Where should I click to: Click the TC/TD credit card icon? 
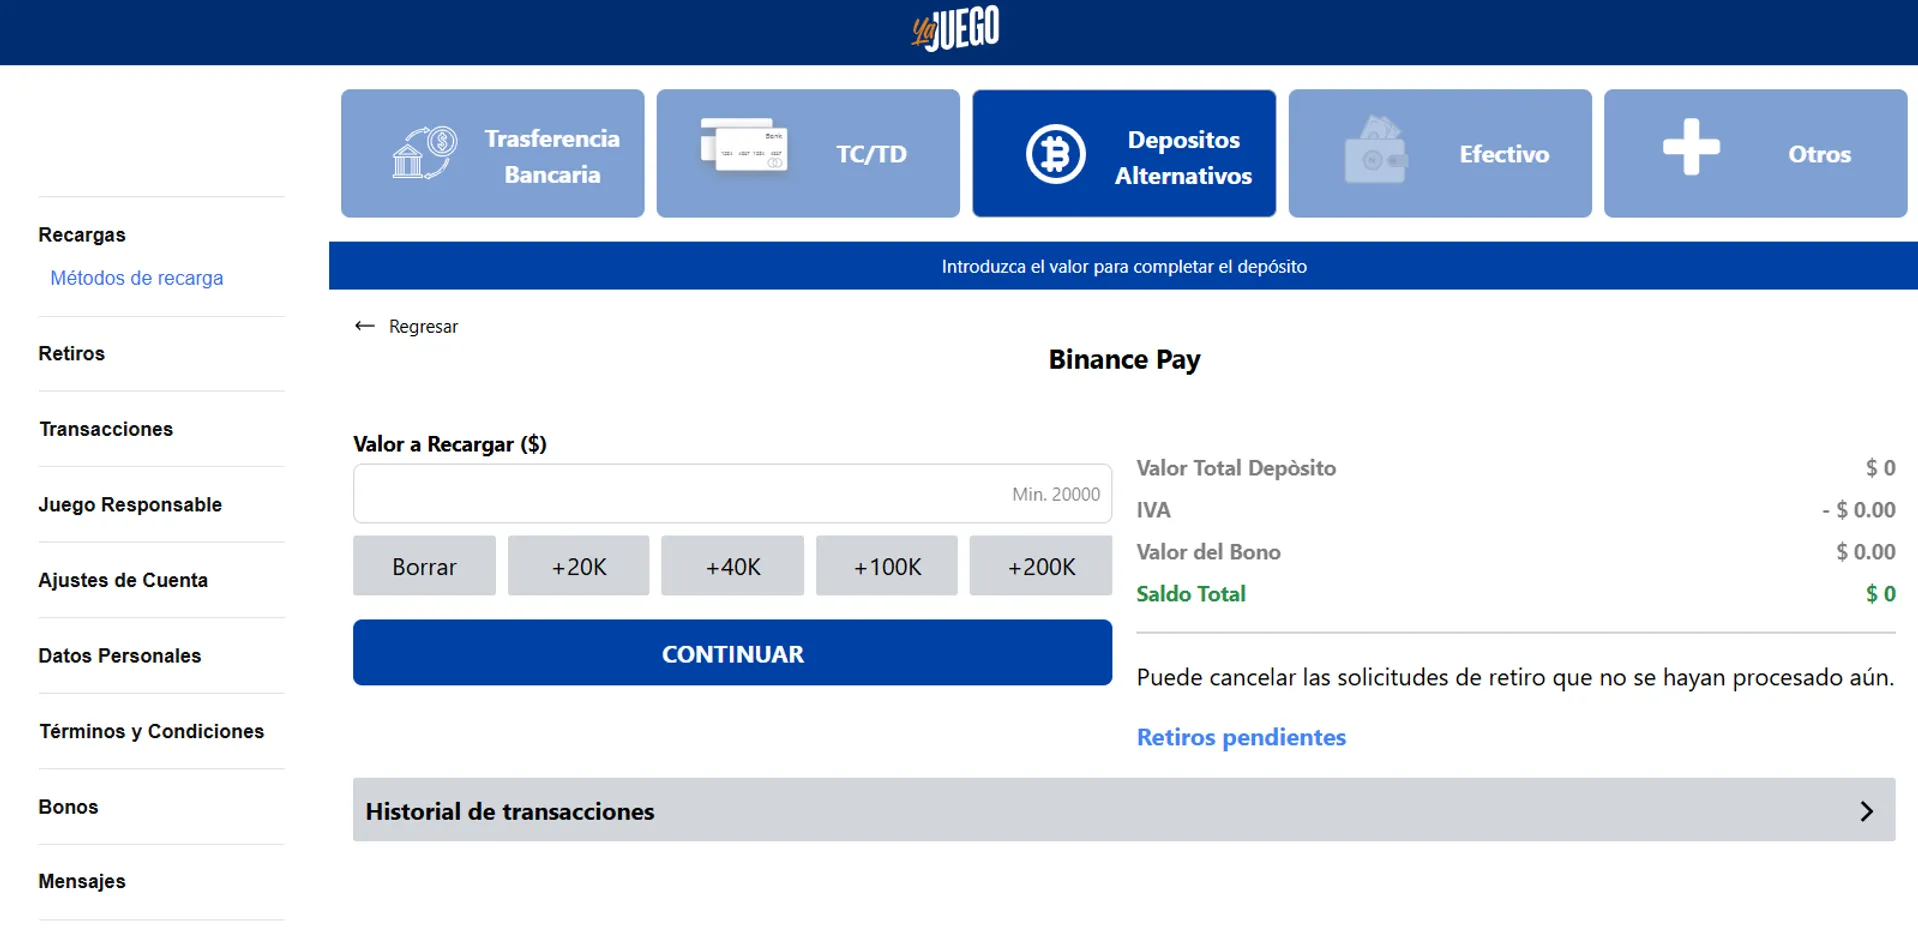(x=746, y=148)
